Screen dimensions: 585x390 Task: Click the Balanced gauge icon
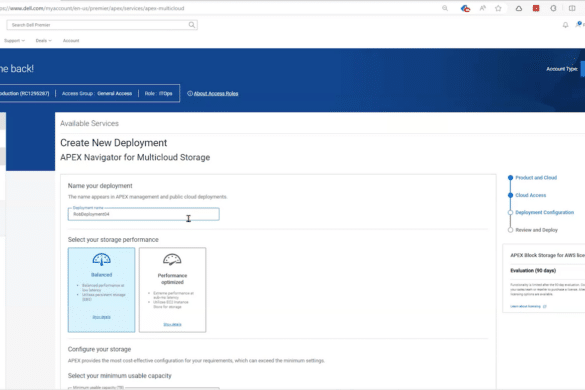(101, 259)
